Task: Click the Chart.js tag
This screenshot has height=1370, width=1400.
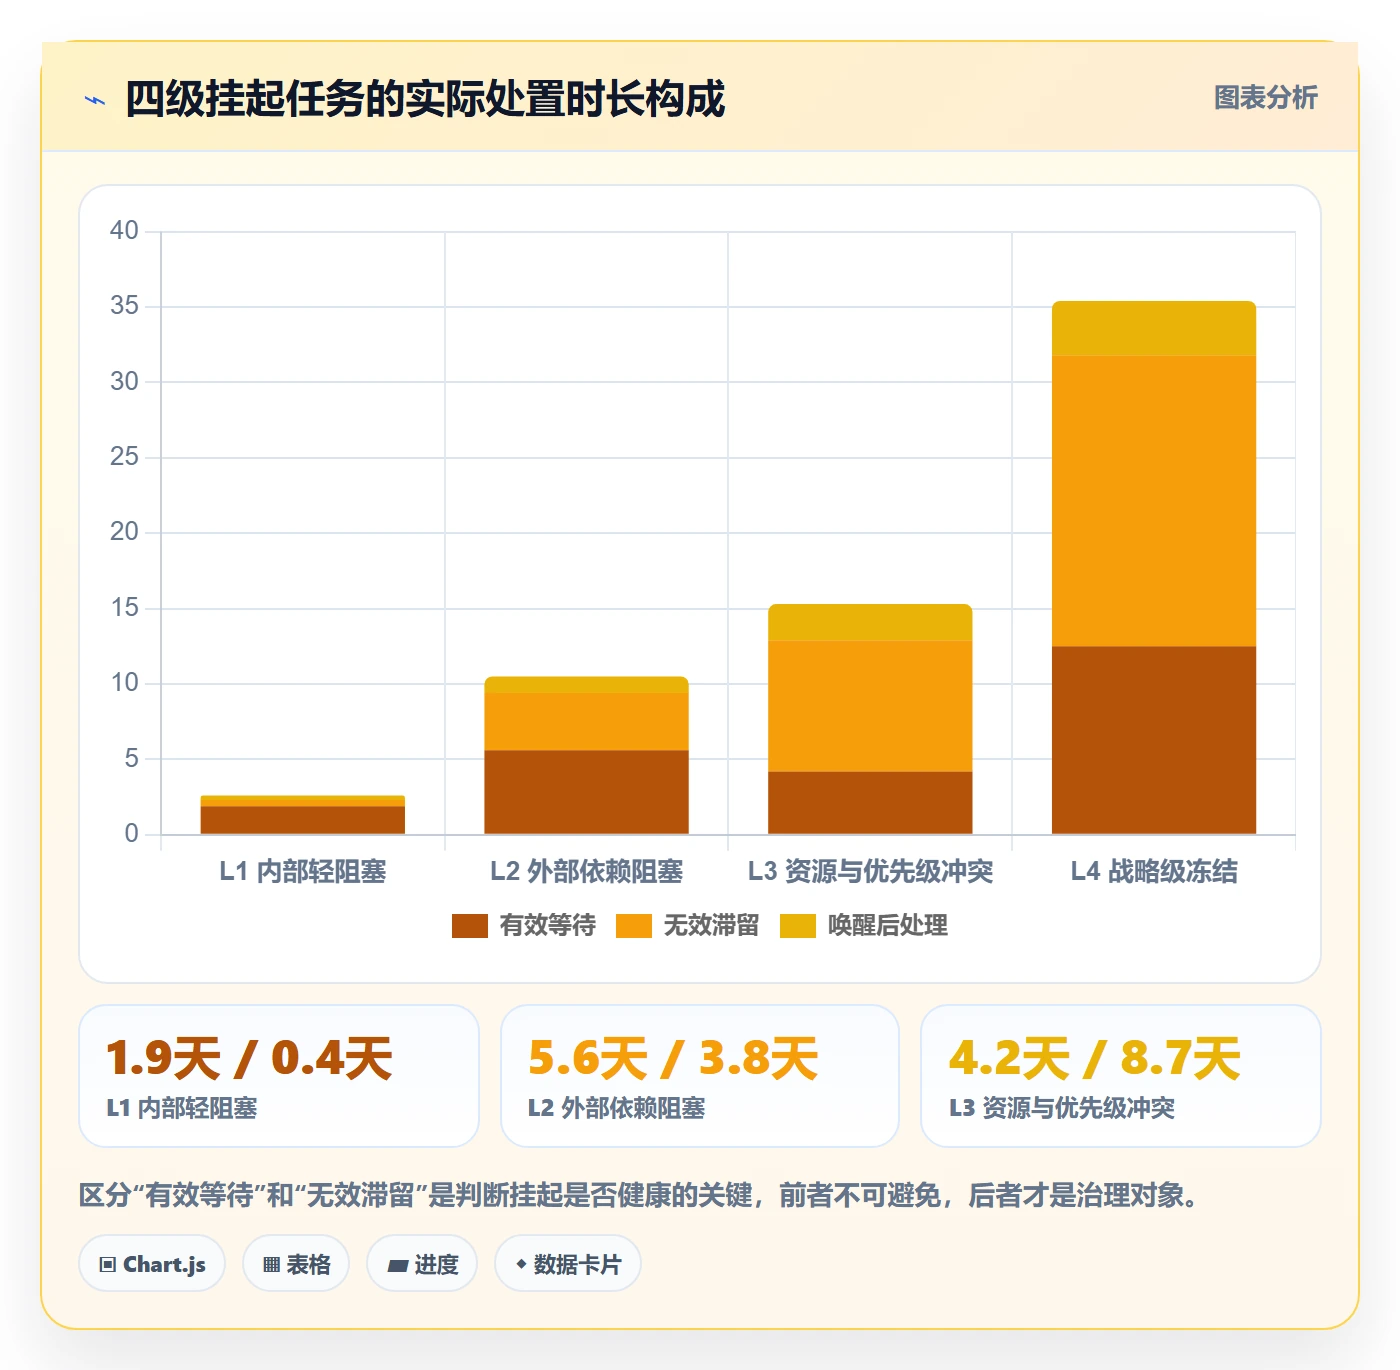Action: click(x=152, y=1264)
